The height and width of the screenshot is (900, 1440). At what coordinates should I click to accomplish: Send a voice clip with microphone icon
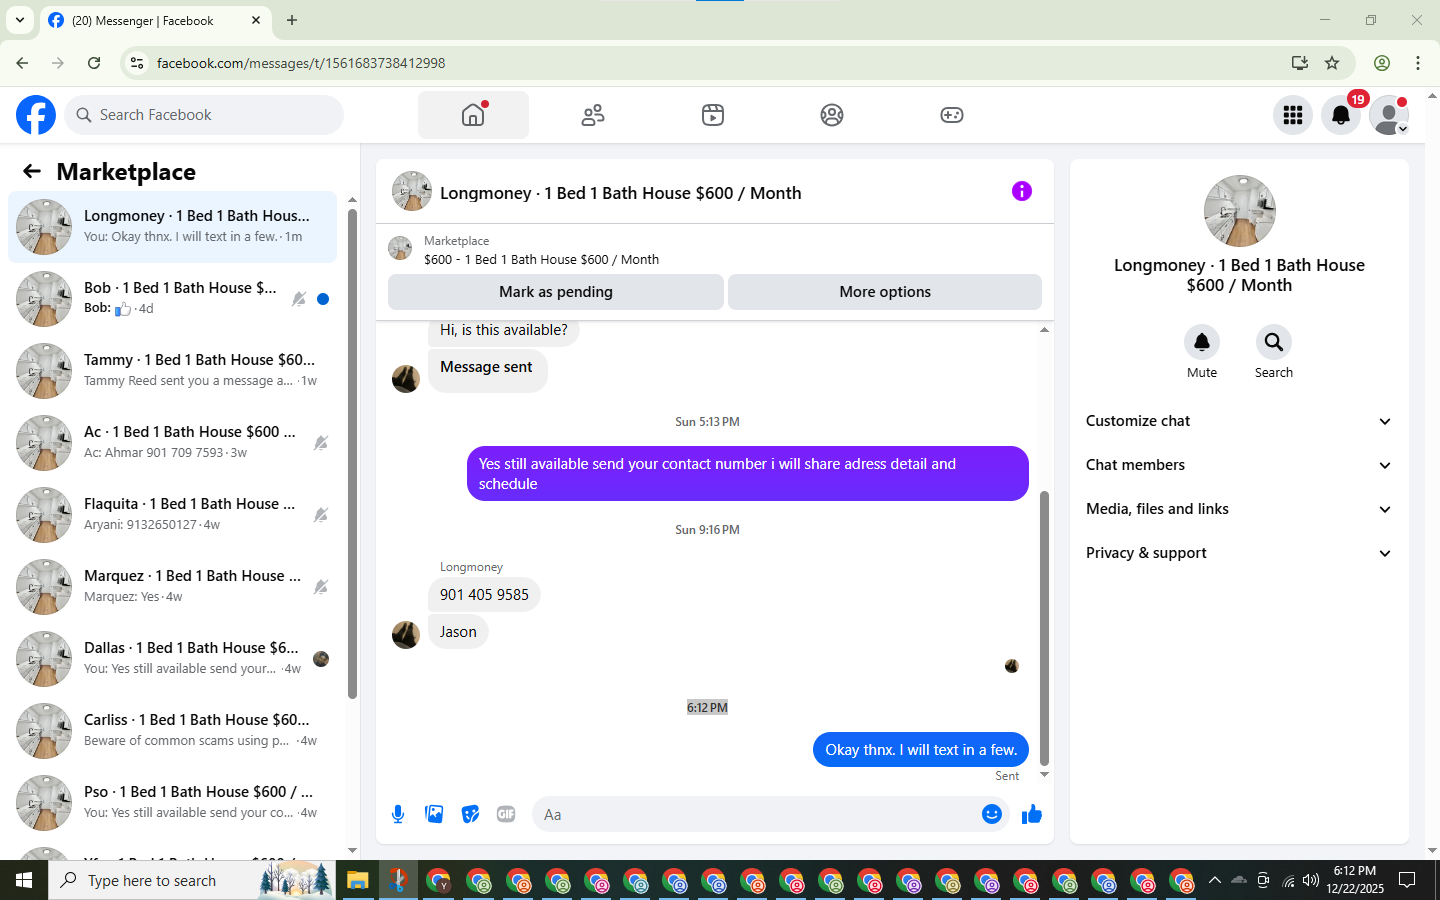398,814
